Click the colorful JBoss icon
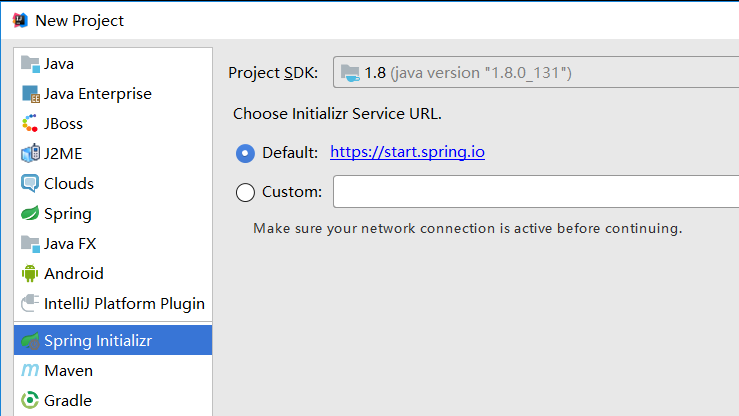This screenshot has height=416, width=739. [x=30, y=123]
